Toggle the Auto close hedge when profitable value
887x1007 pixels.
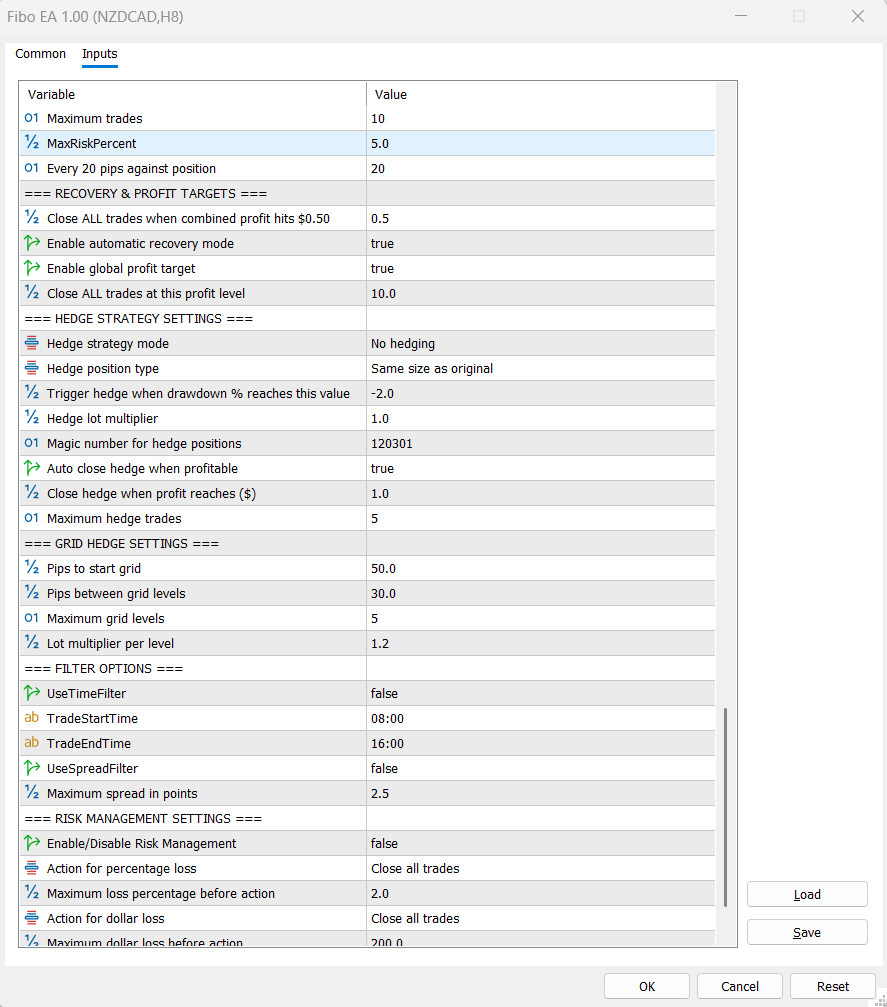pos(540,468)
